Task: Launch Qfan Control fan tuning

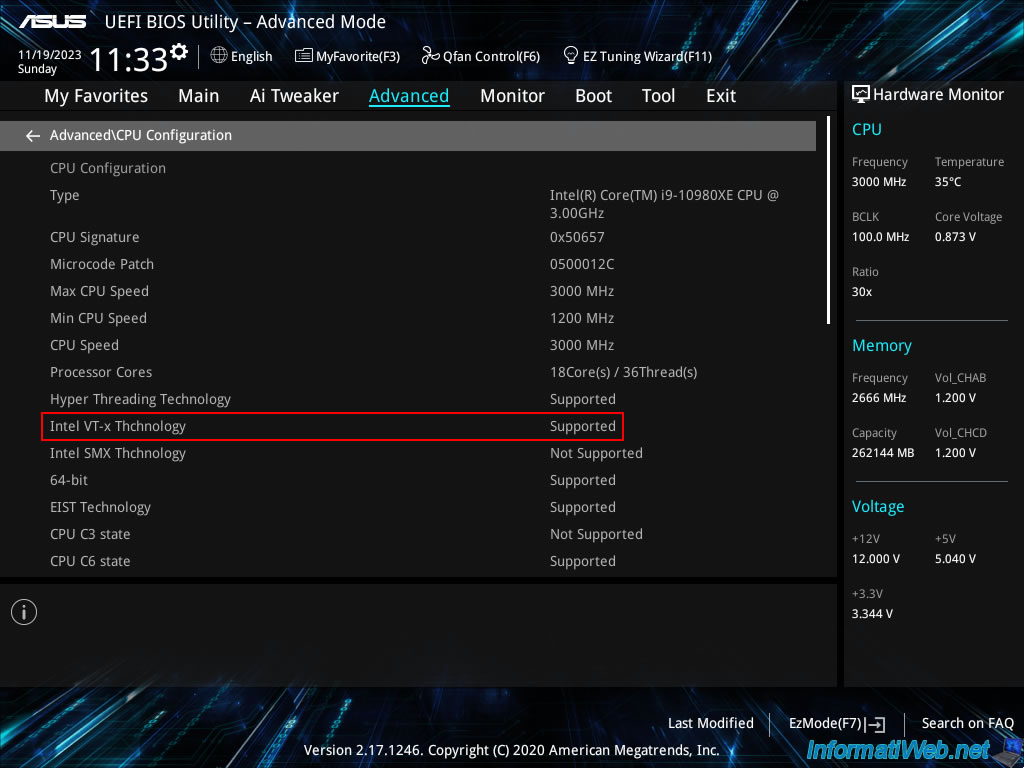Action: point(480,56)
